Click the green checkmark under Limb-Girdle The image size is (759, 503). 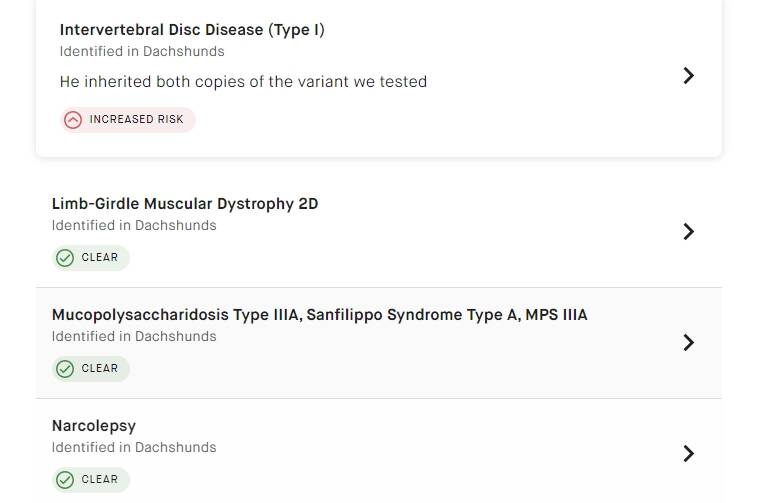65,258
